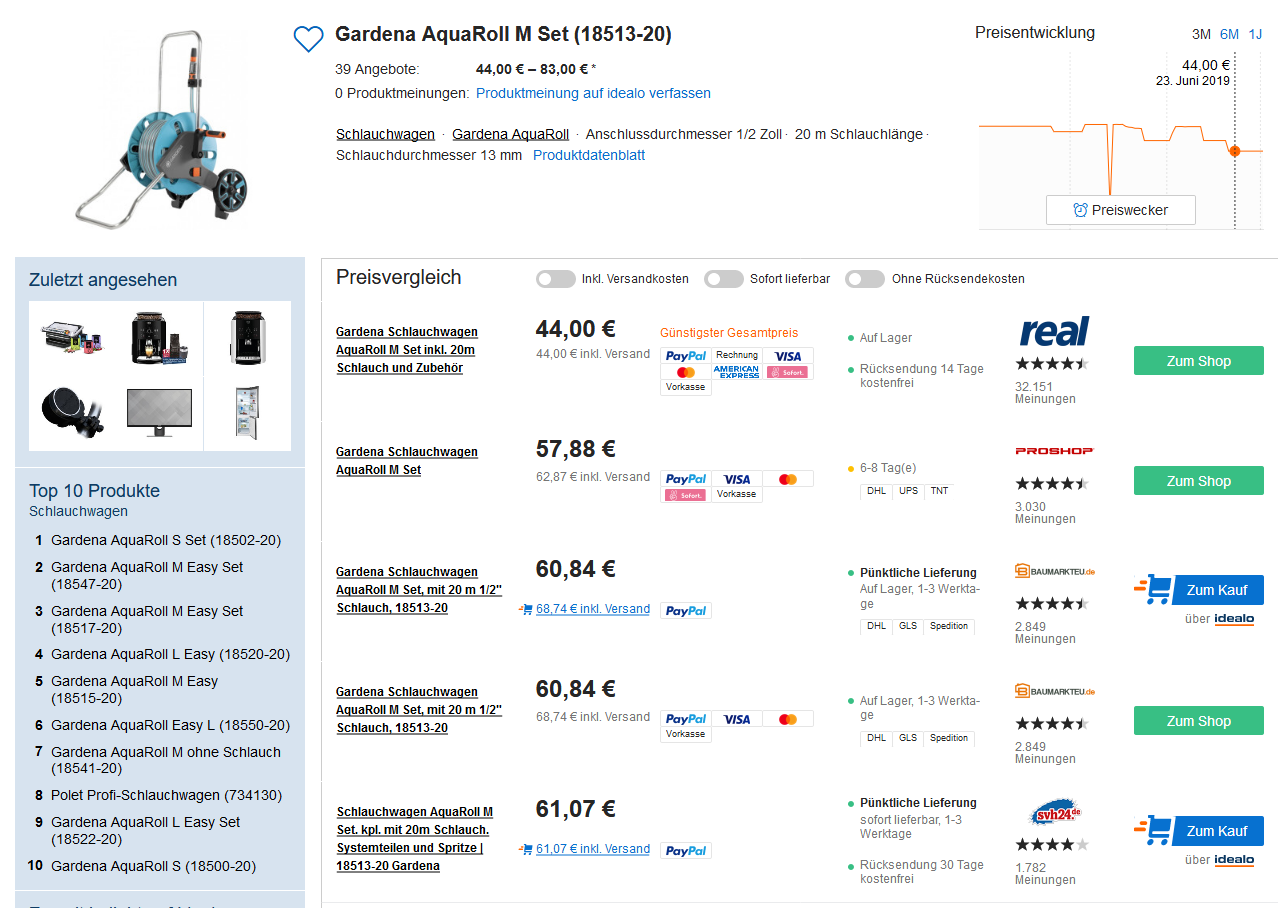Switch price history to 1J
The width and height of the screenshot is (1278, 908).
pyautogui.click(x=1255, y=34)
